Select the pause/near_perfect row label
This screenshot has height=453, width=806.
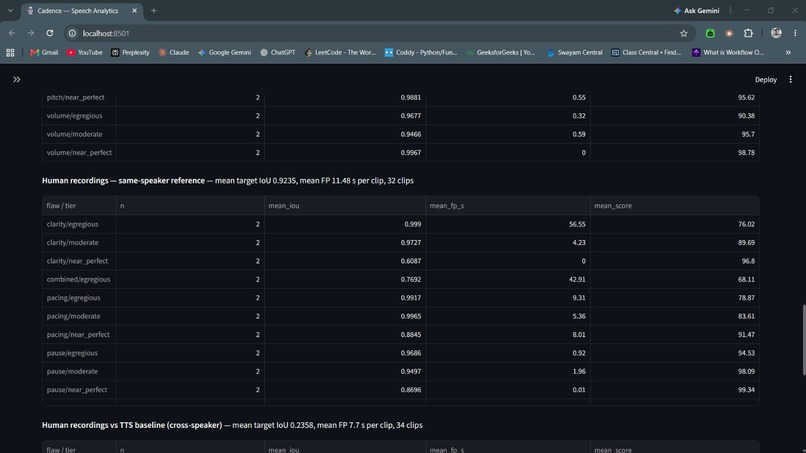coord(77,390)
